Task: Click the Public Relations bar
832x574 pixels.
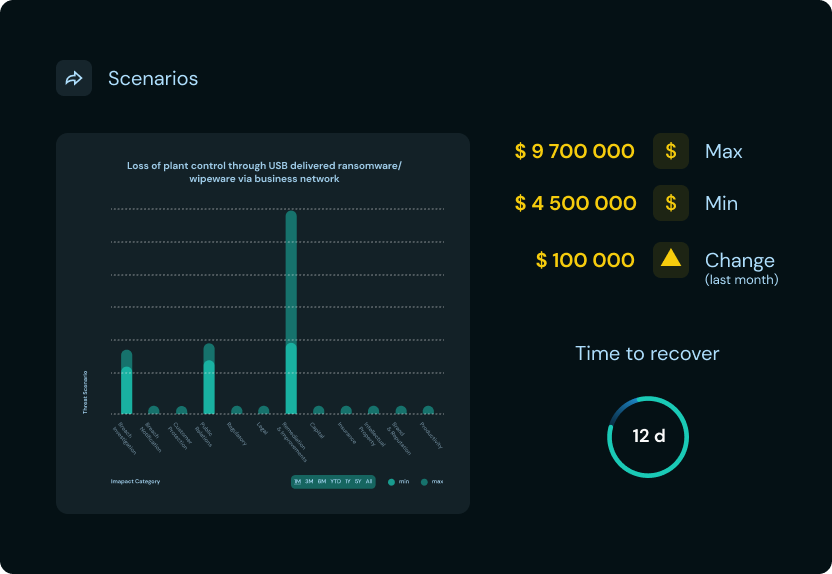Action: pyautogui.click(x=209, y=380)
